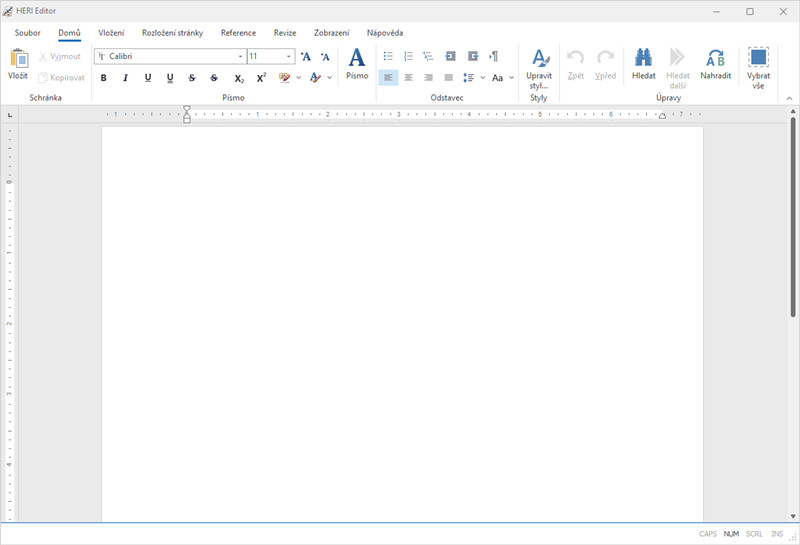Apply the text highlight color
Viewport: 800px width, 545px height.
(284, 78)
